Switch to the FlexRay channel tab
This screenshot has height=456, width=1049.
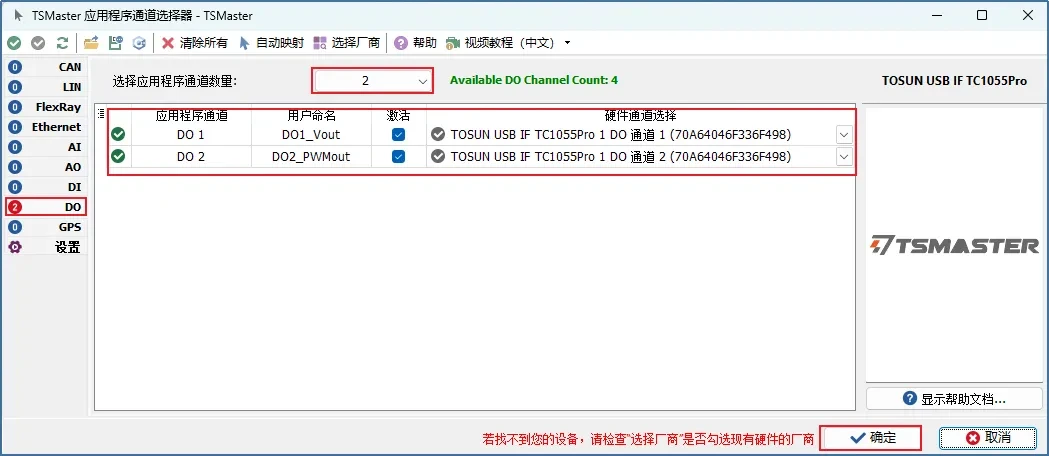pos(45,107)
